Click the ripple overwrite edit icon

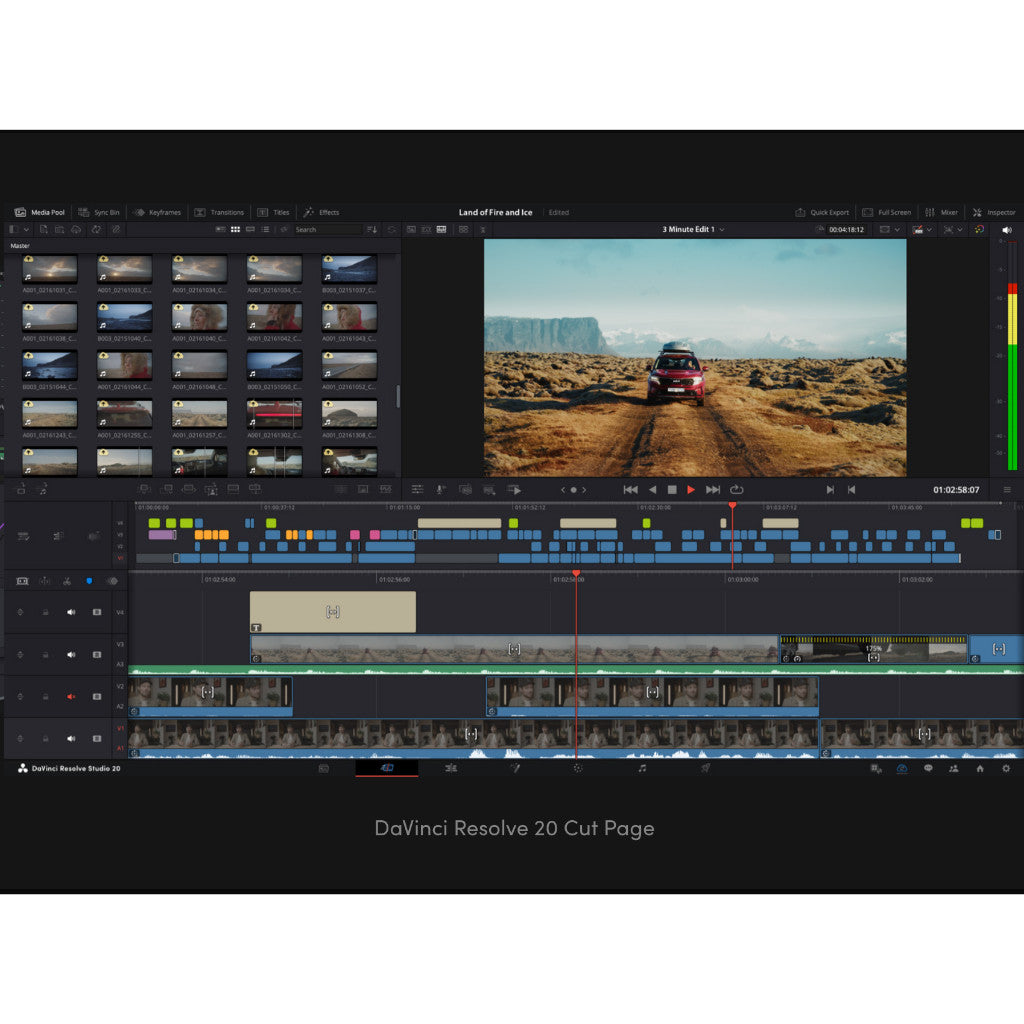[189, 489]
